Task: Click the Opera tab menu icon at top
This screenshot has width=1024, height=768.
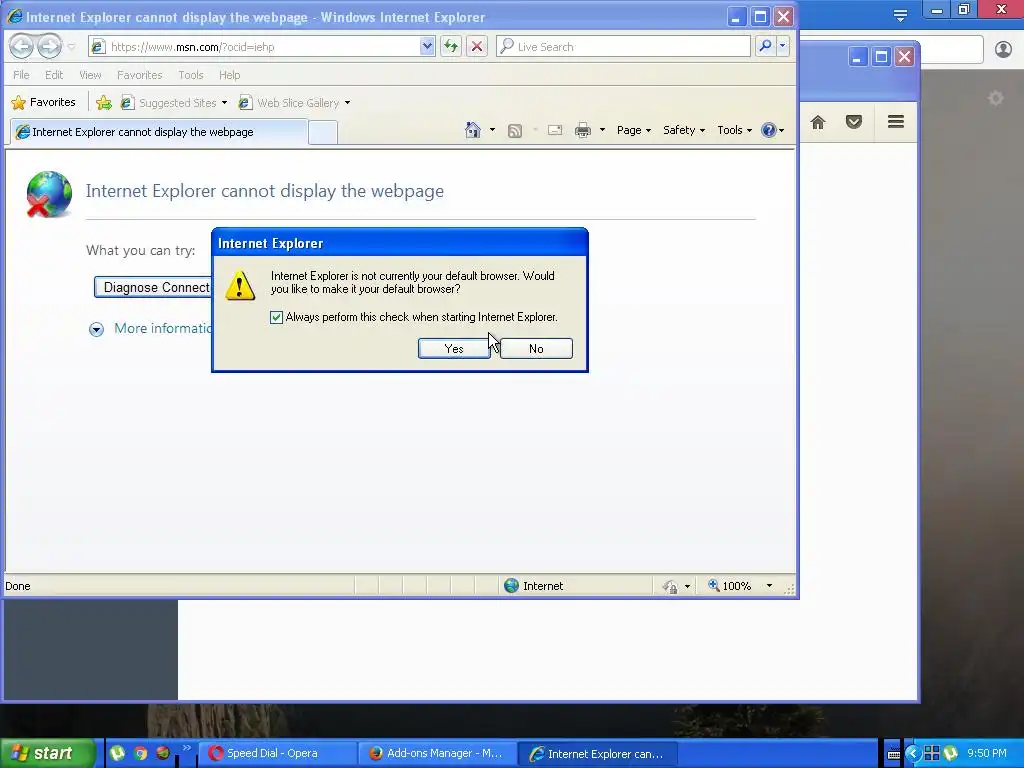Action: coord(900,16)
